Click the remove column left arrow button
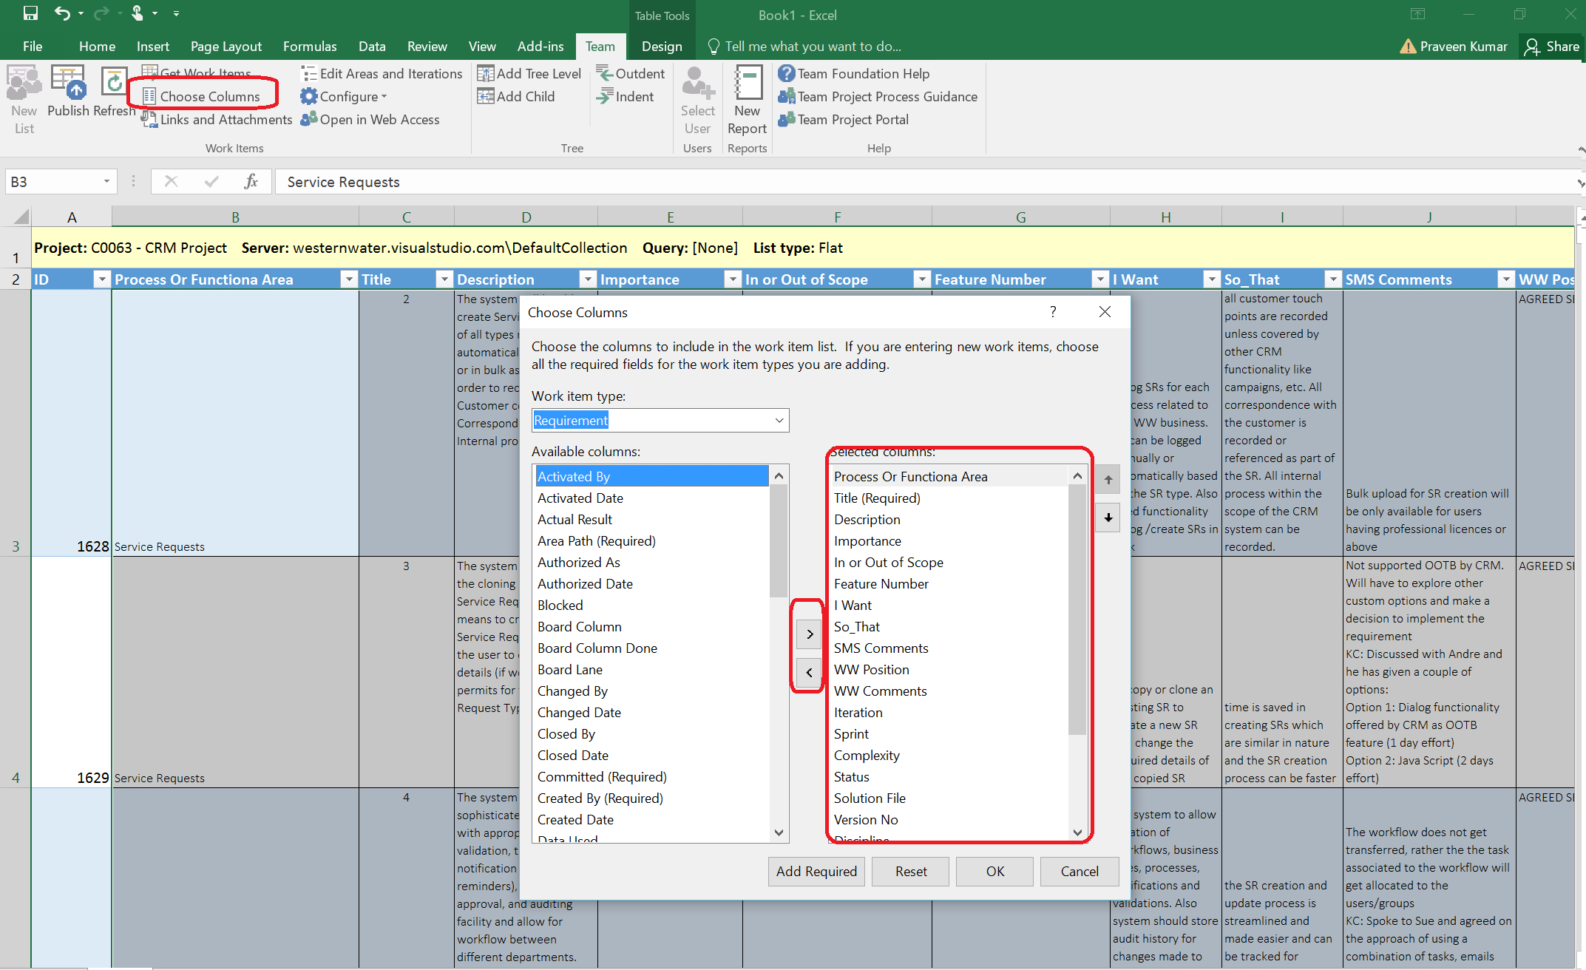This screenshot has width=1586, height=970. [809, 672]
